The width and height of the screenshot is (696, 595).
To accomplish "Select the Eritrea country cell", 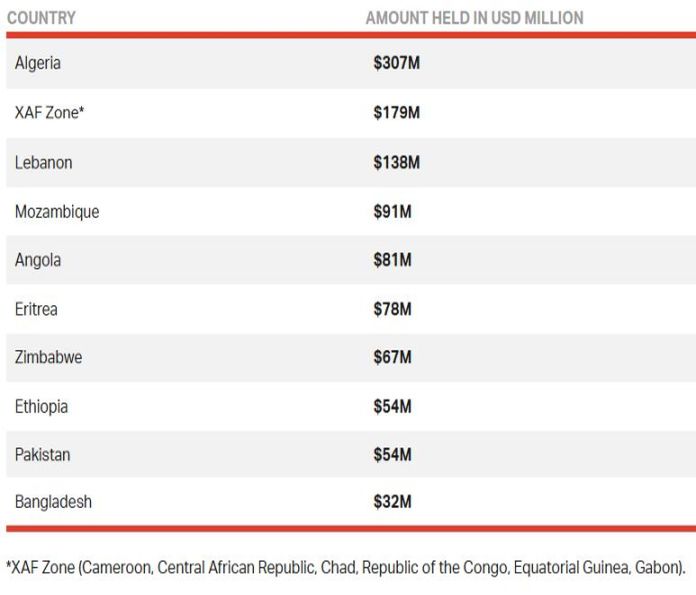I will [x=36, y=309].
